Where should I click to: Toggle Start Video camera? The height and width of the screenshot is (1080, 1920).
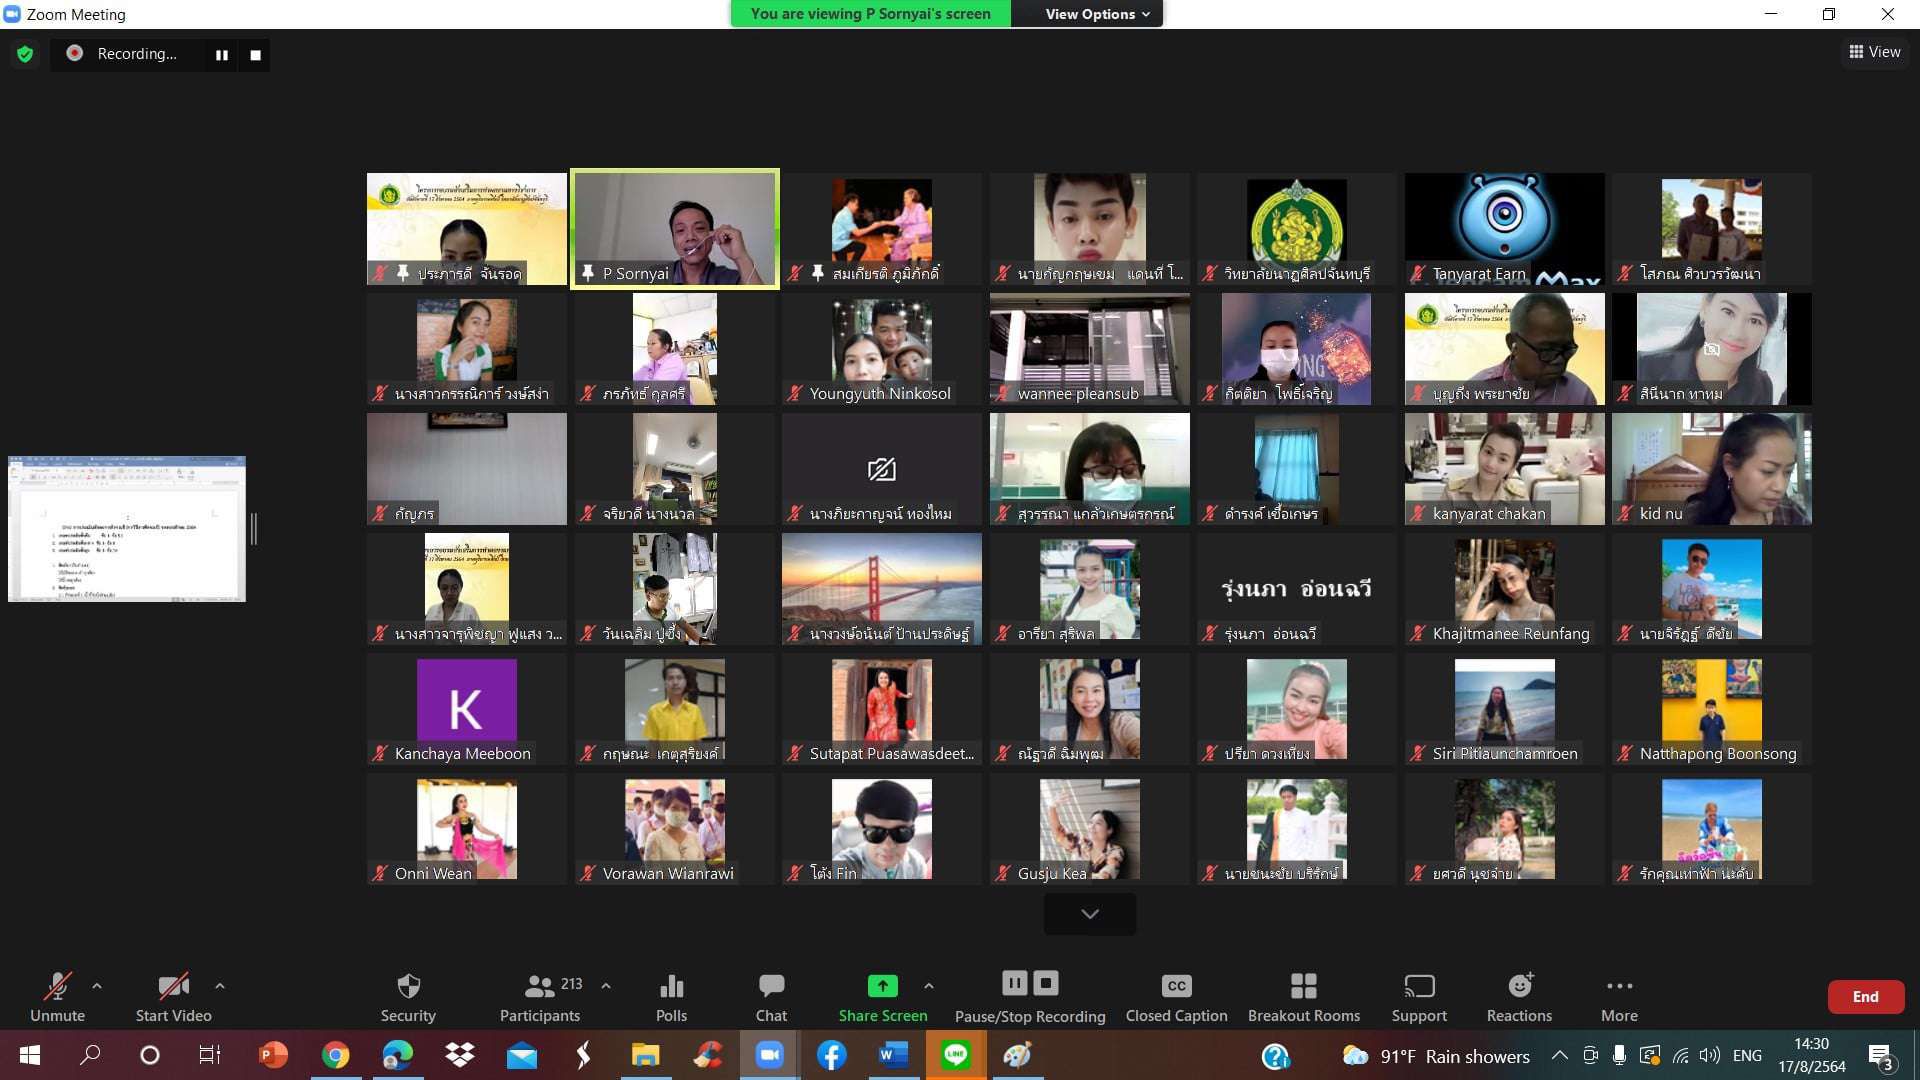(173, 996)
